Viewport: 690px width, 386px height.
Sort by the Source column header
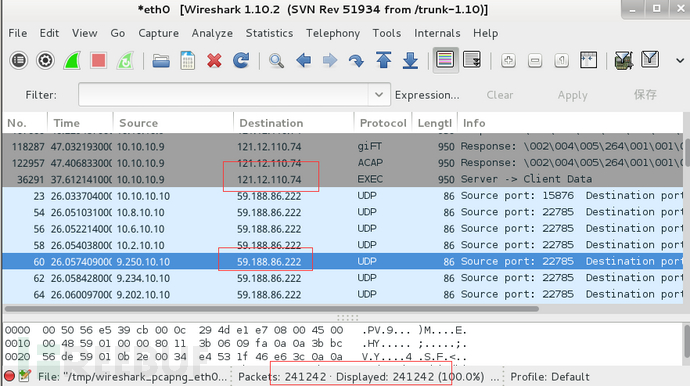(173, 123)
